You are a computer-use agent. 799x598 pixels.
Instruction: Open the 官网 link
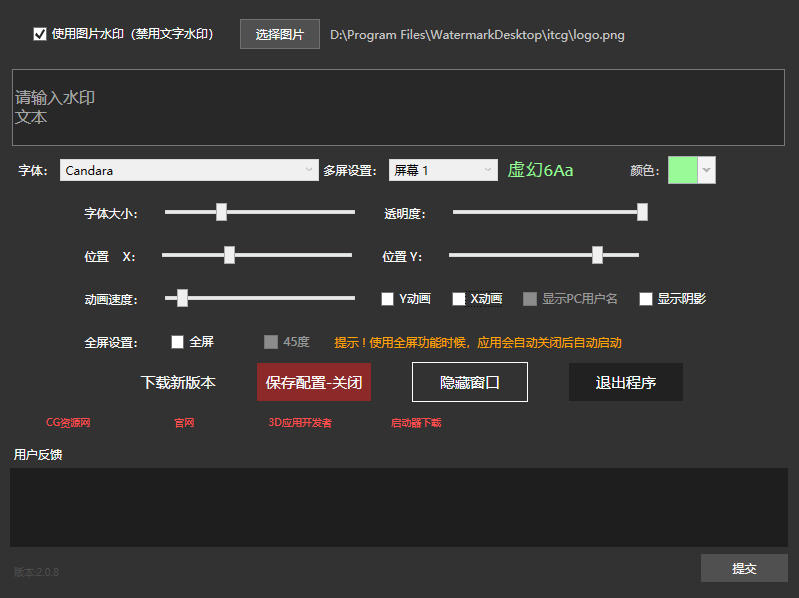tap(184, 423)
